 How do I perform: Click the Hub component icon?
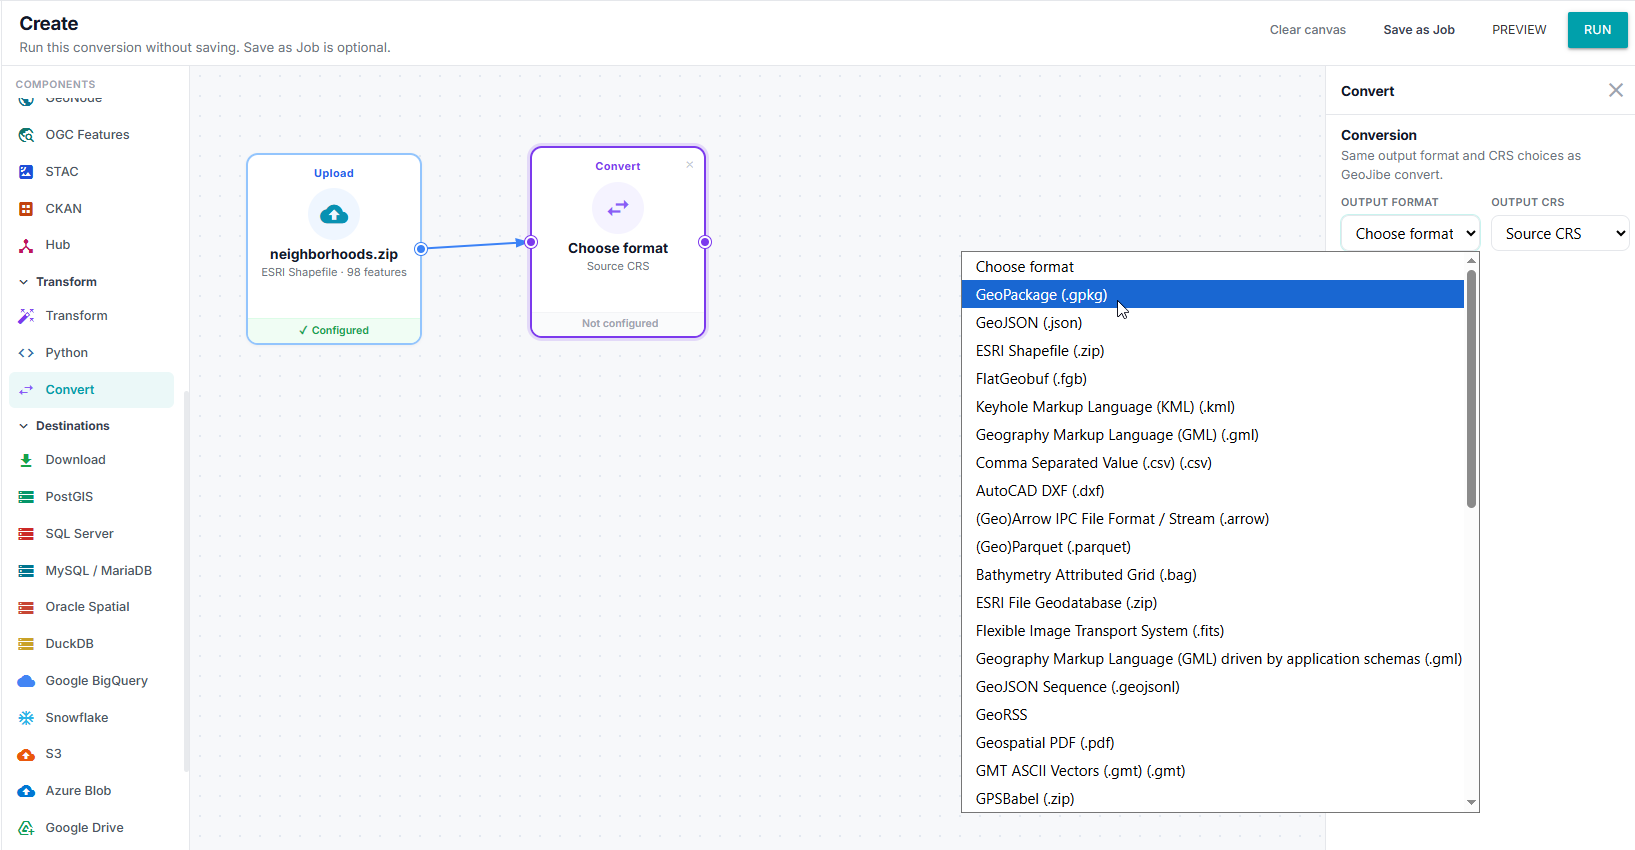tap(26, 245)
